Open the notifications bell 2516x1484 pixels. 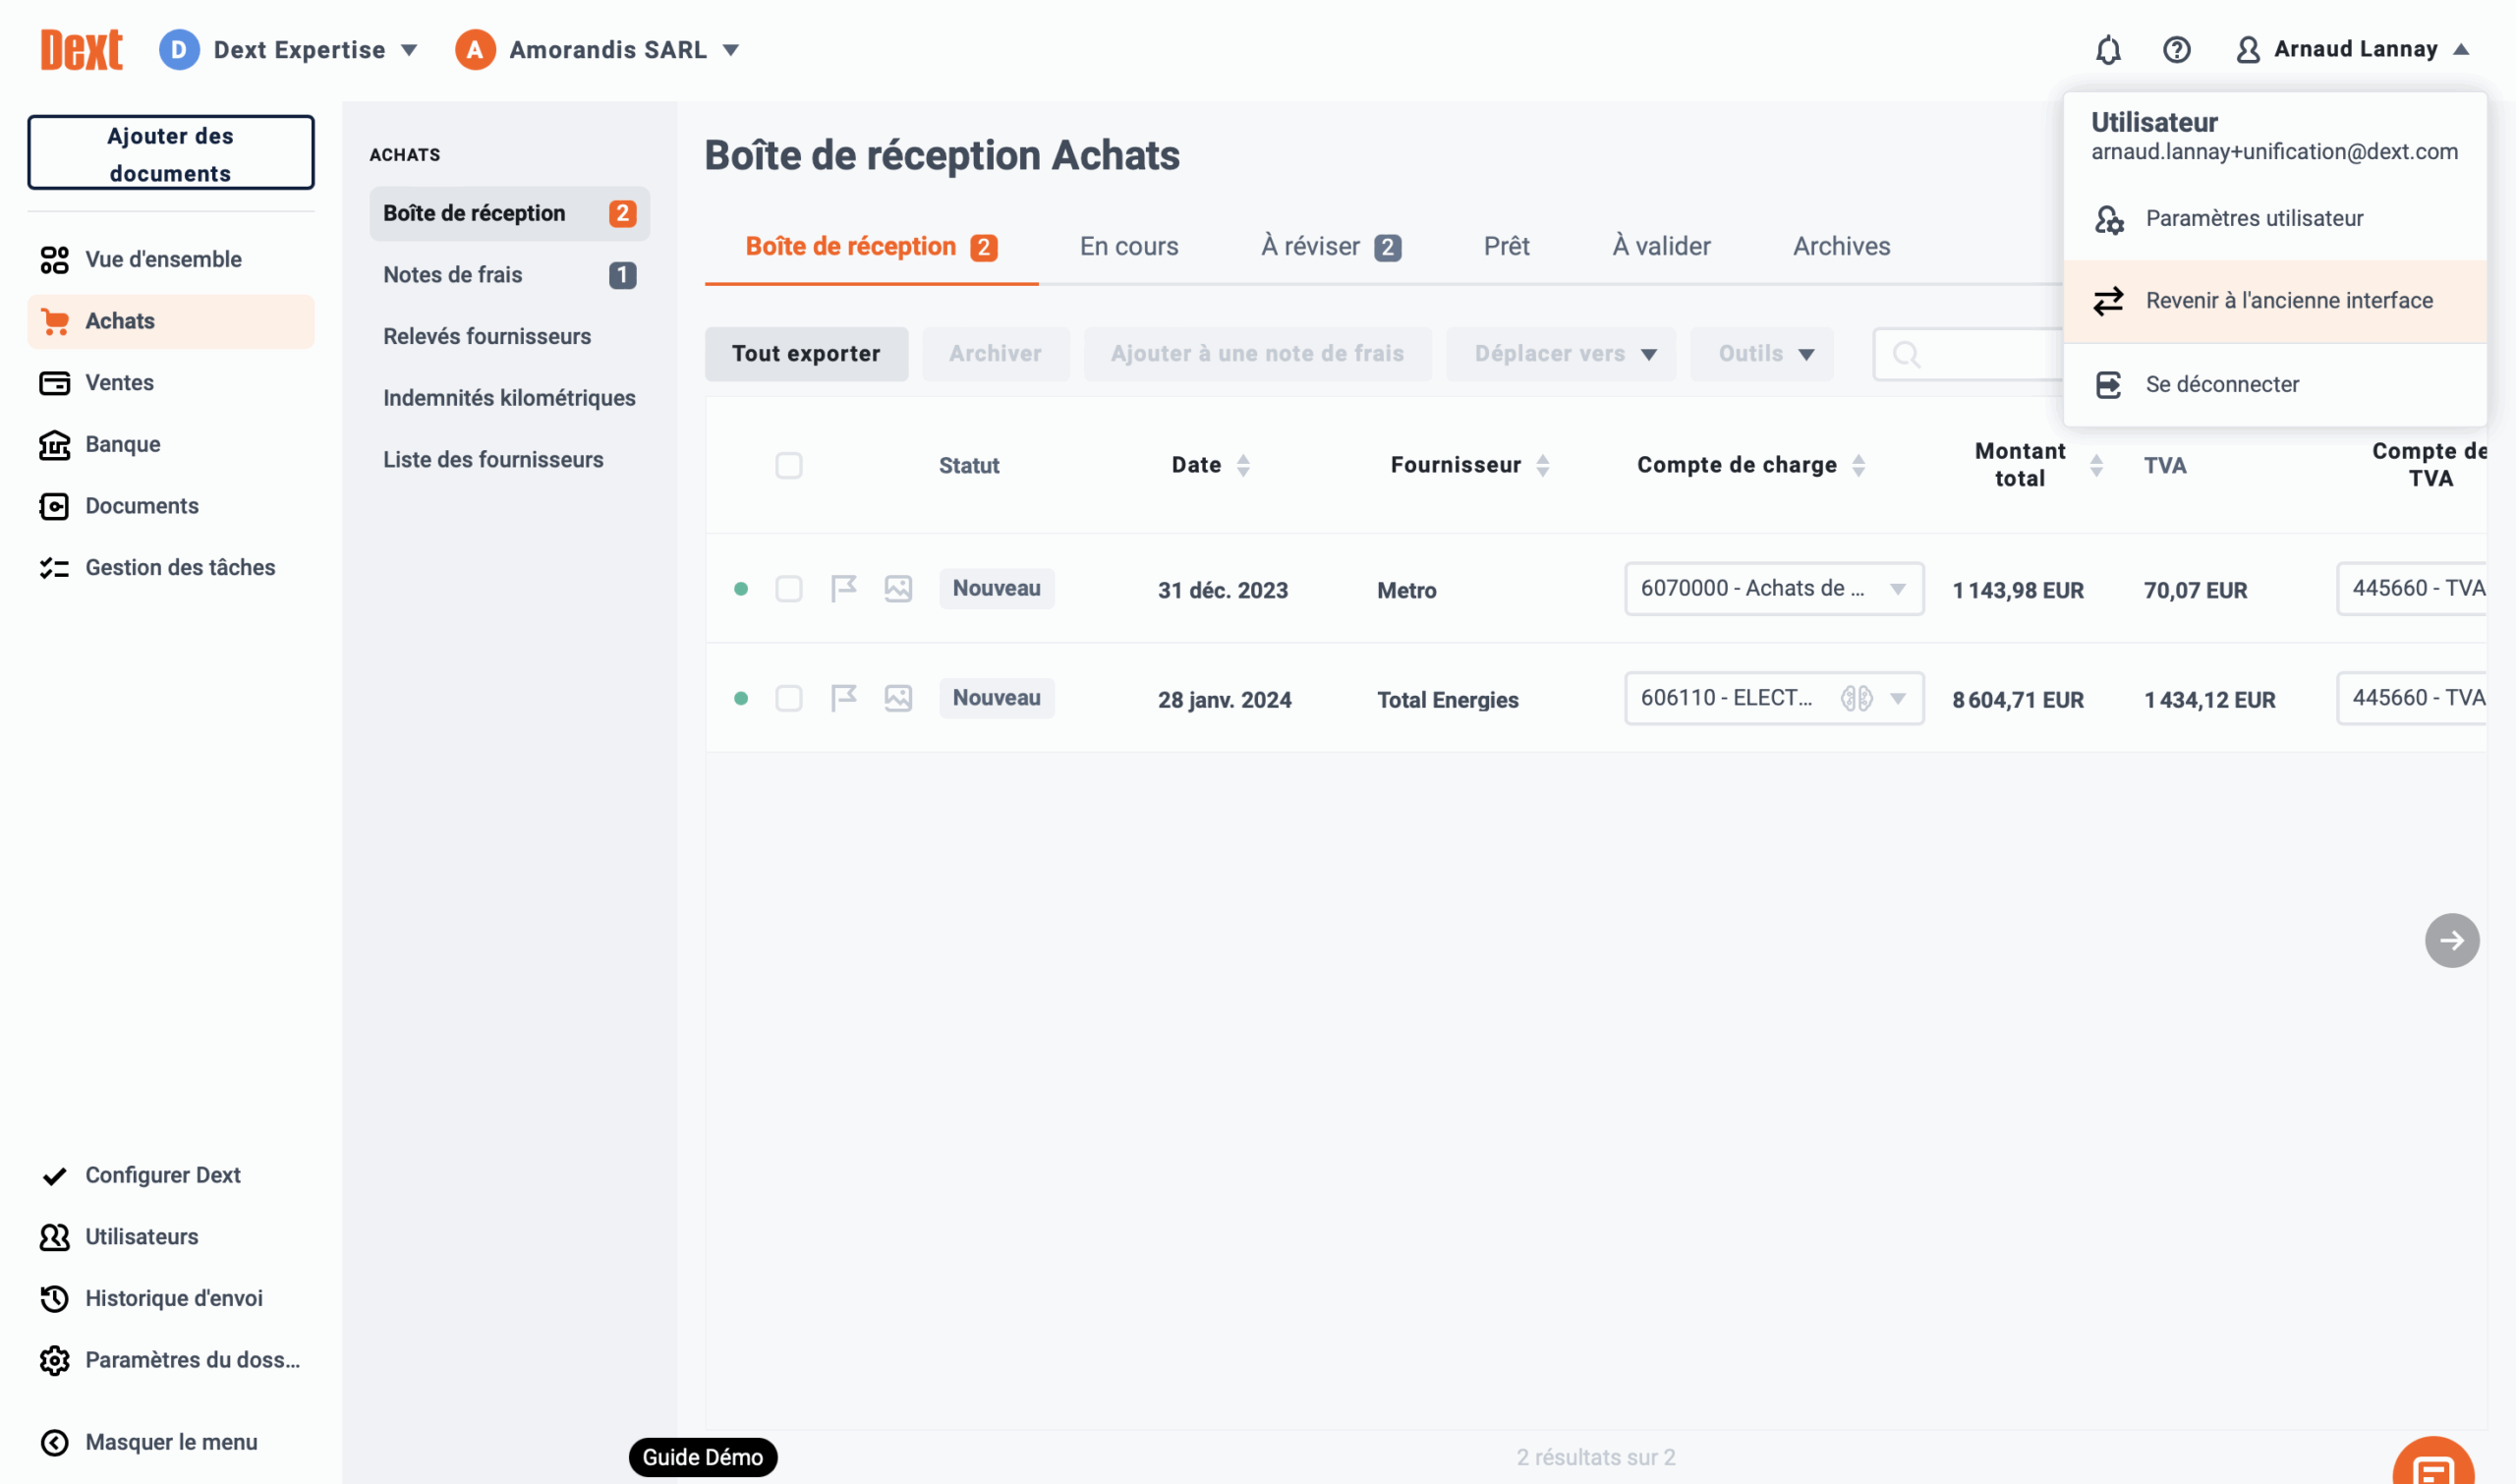click(x=2108, y=49)
